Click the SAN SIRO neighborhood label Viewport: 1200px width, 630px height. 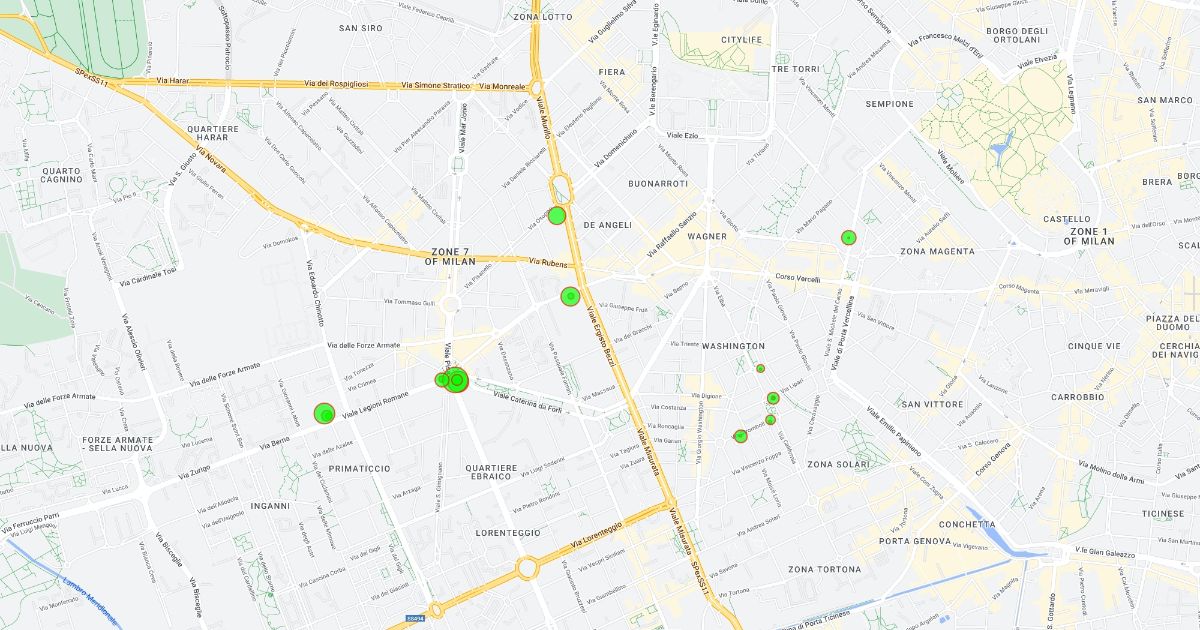pyautogui.click(x=360, y=28)
